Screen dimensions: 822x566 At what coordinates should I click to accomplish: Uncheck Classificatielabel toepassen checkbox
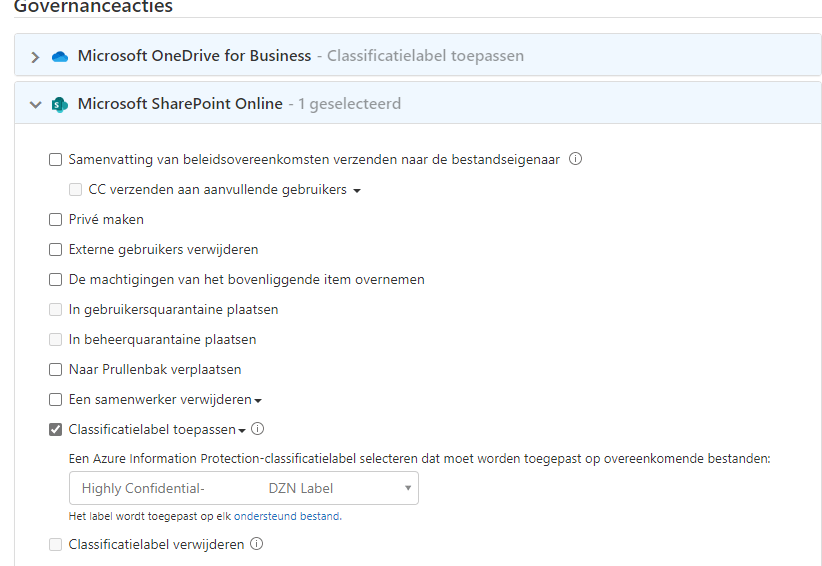[56, 430]
